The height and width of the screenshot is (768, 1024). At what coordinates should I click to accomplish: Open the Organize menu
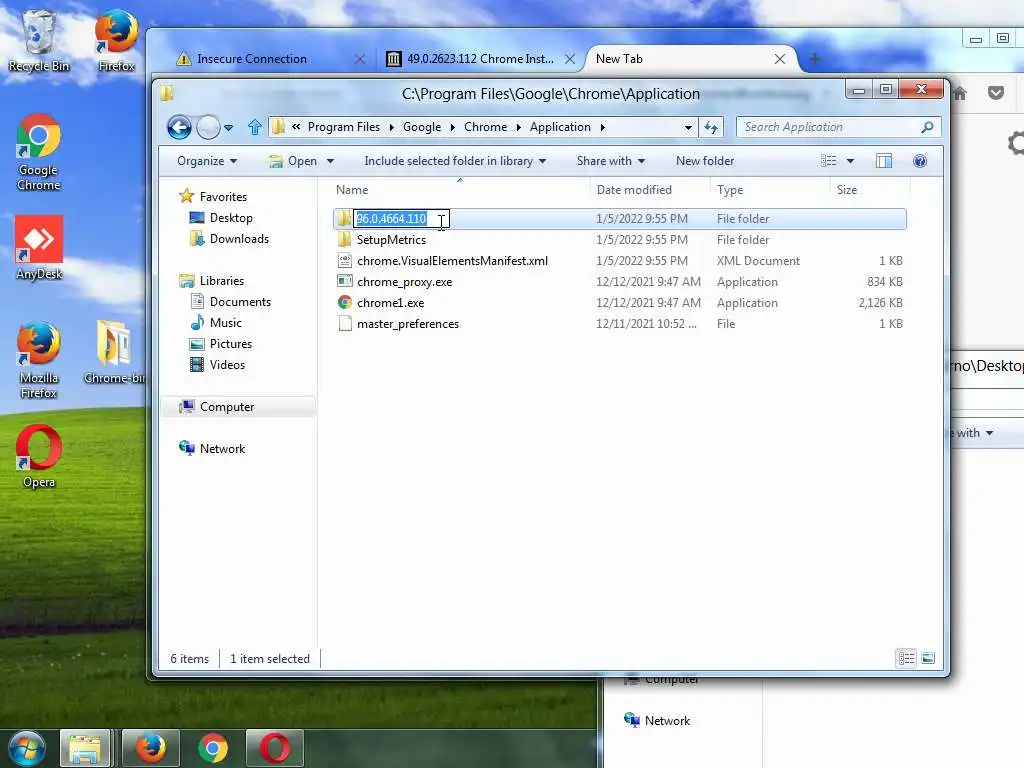pyautogui.click(x=207, y=161)
